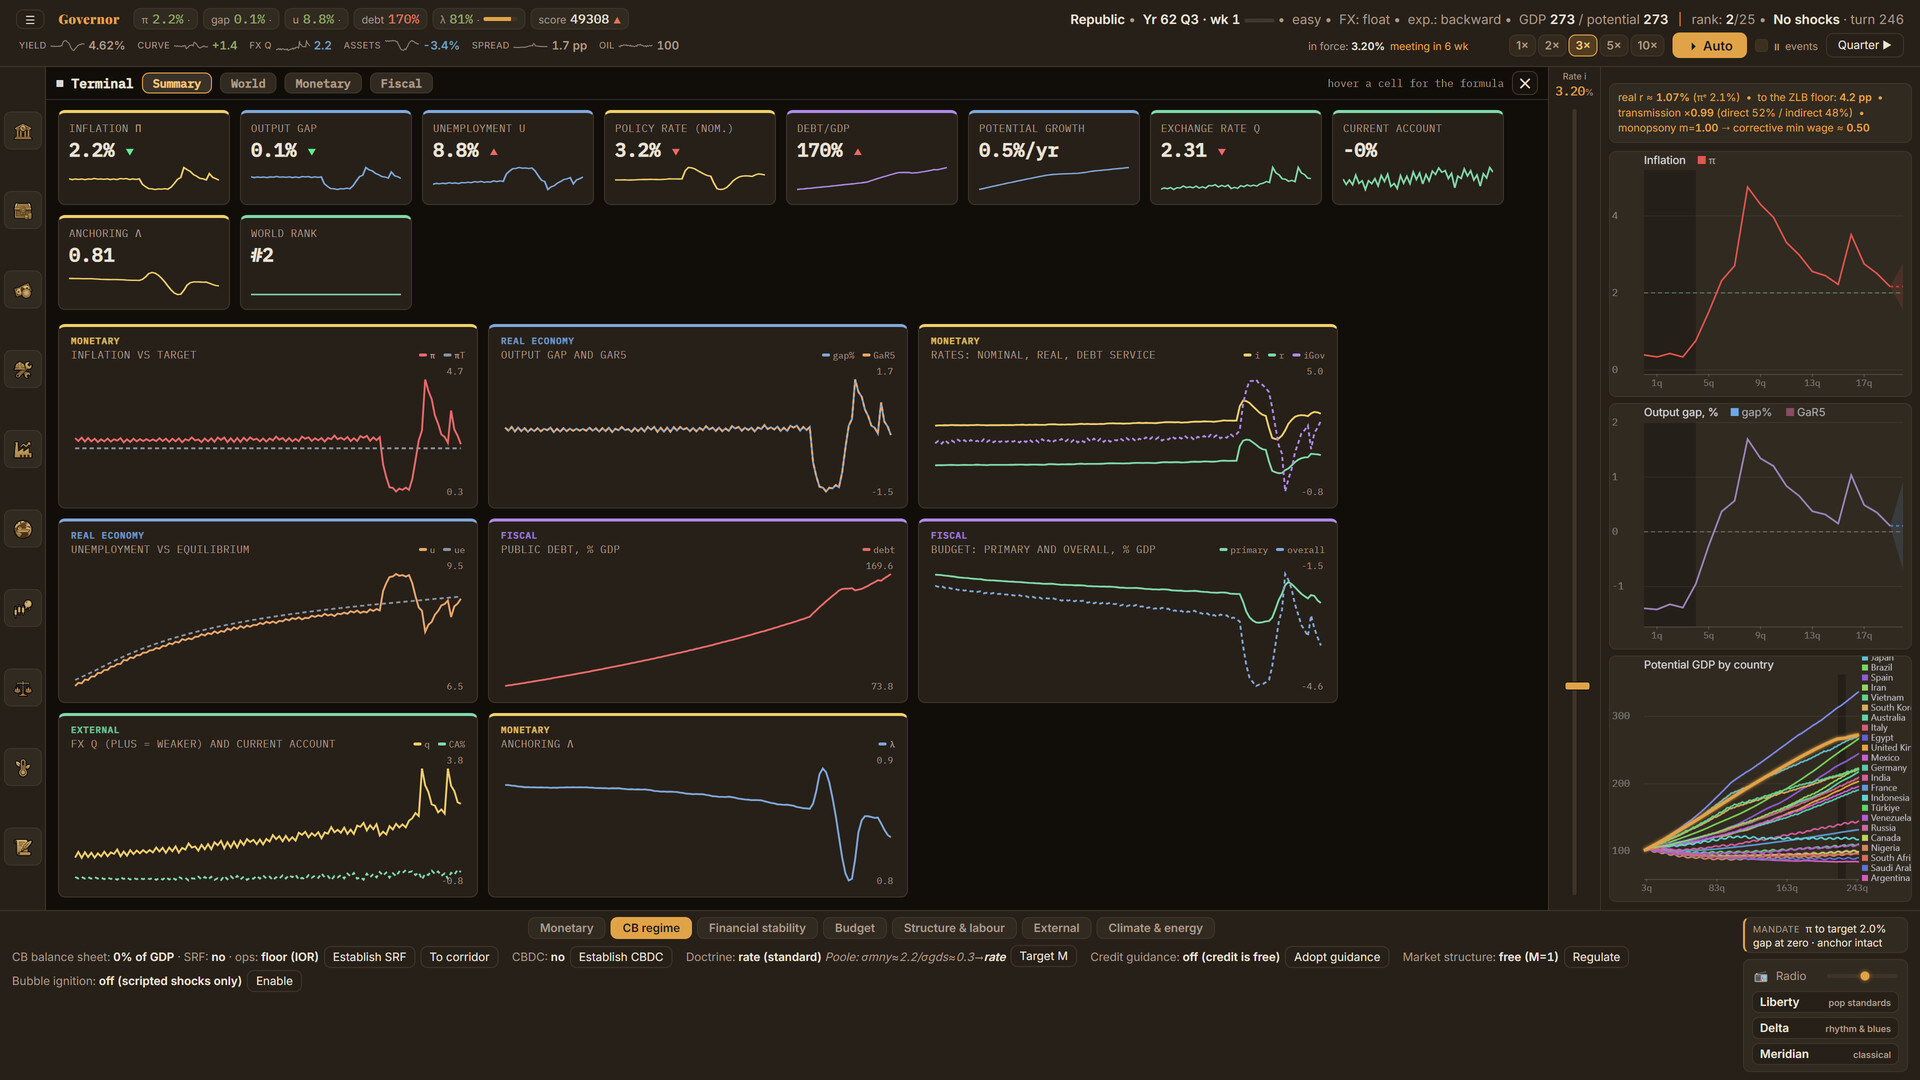Select the Meridian classical radio station

pyautogui.click(x=1824, y=1054)
